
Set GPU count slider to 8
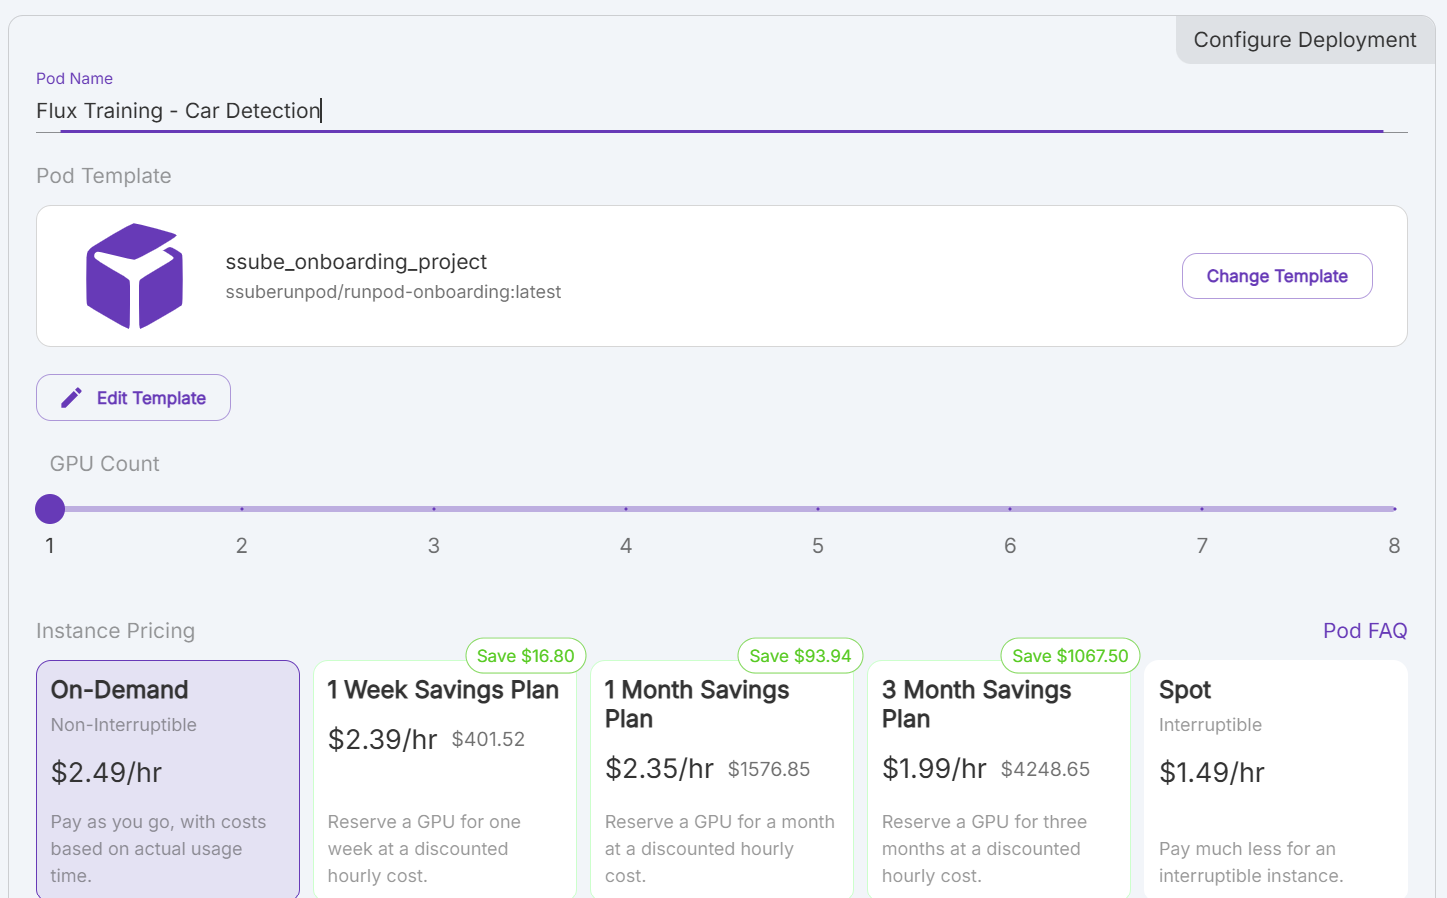click(1393, 509)
